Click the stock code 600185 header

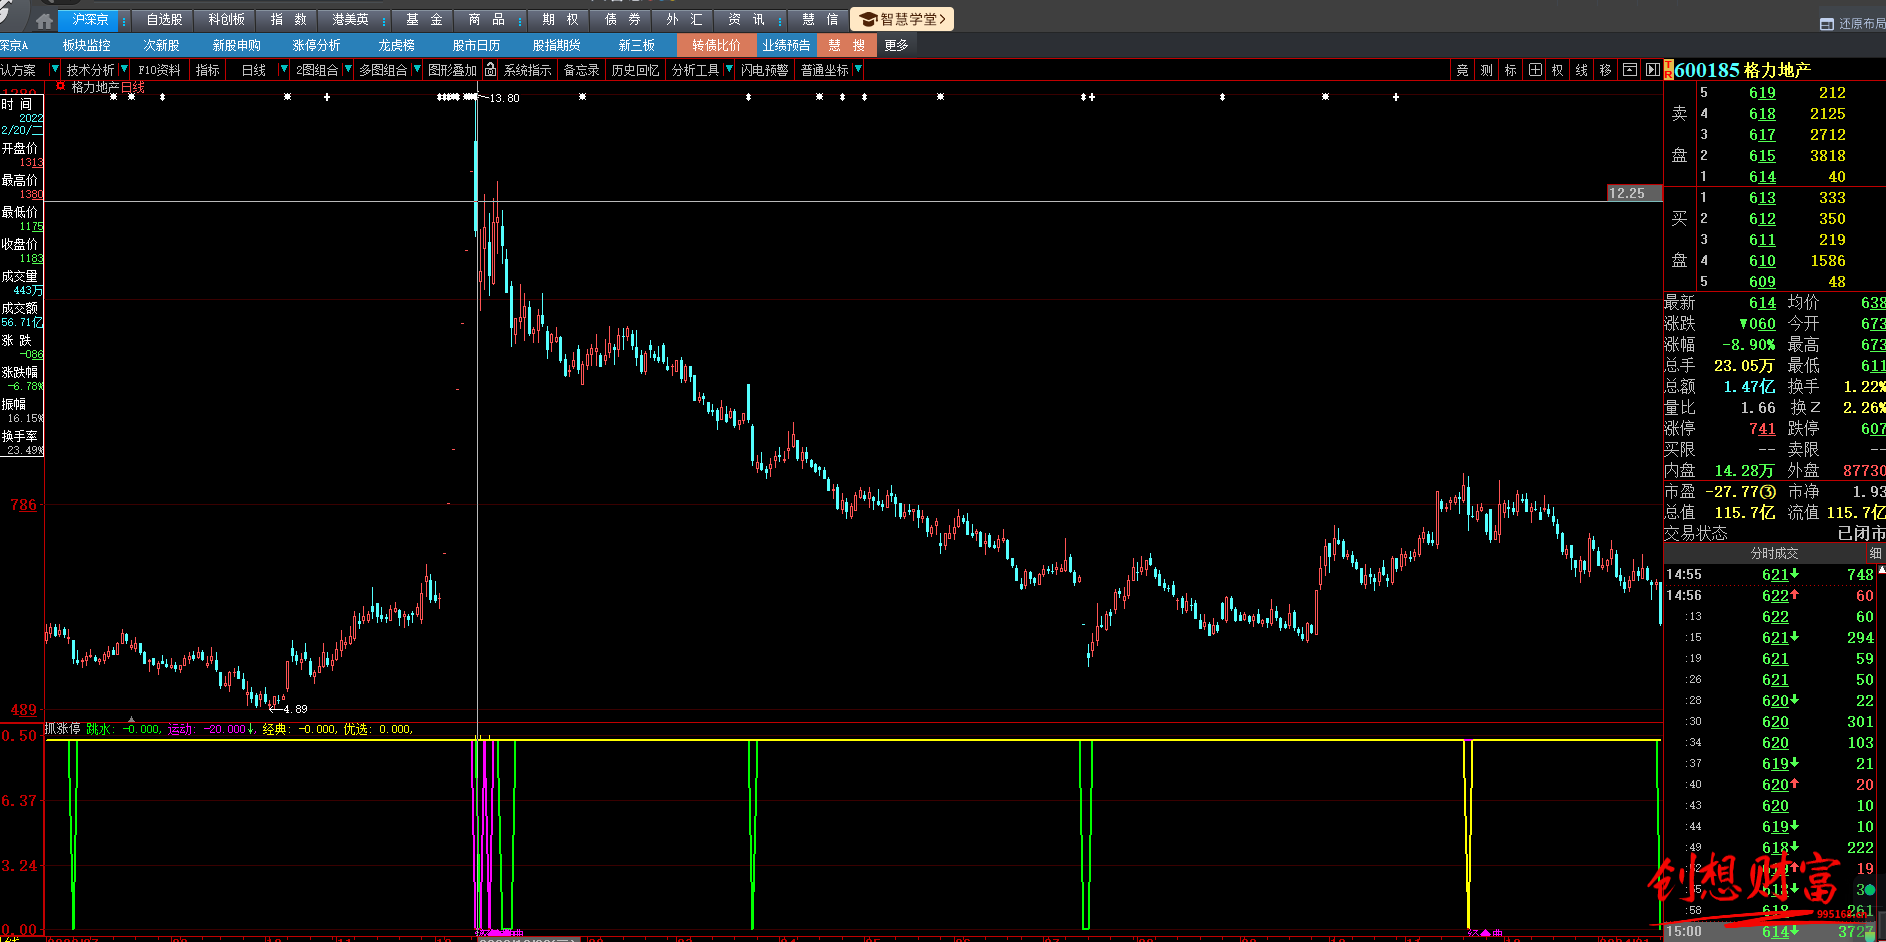1707,70
